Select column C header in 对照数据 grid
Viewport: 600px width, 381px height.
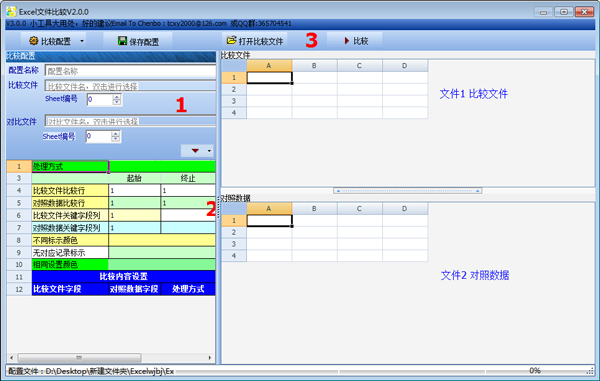coord(359,209)
